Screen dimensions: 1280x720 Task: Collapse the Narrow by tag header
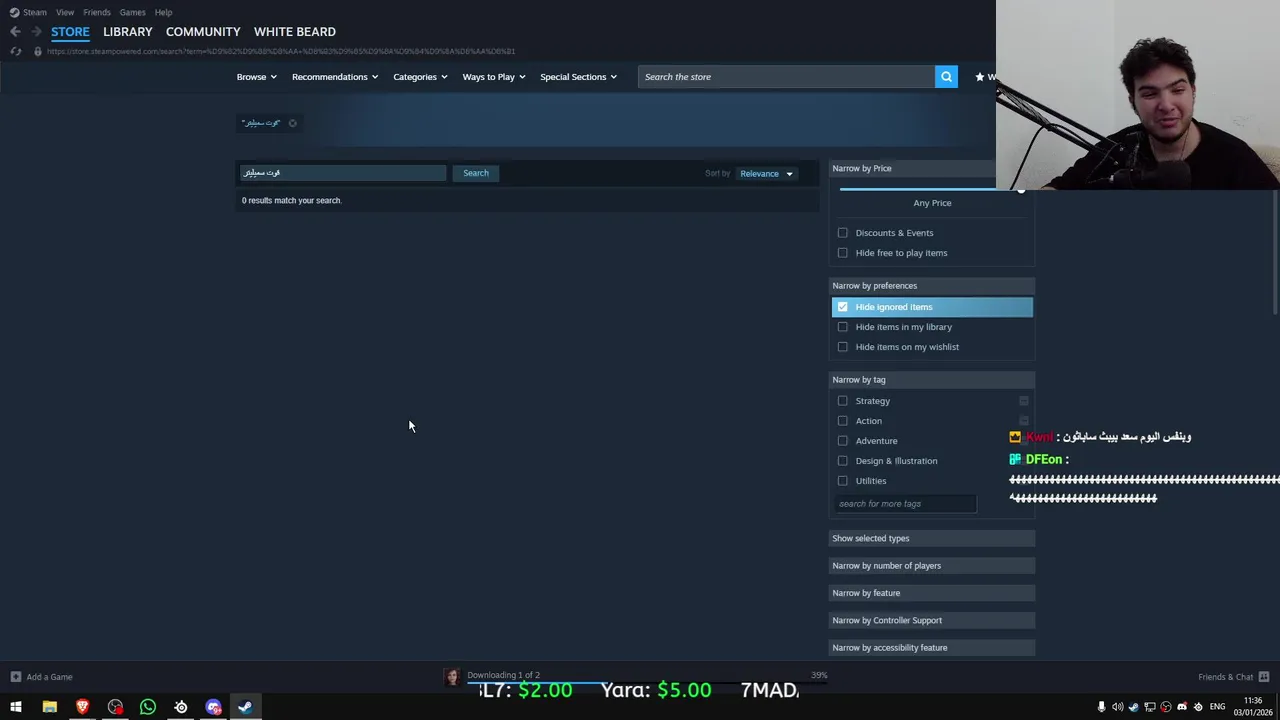pyautogui.click(x=932, y=380)
